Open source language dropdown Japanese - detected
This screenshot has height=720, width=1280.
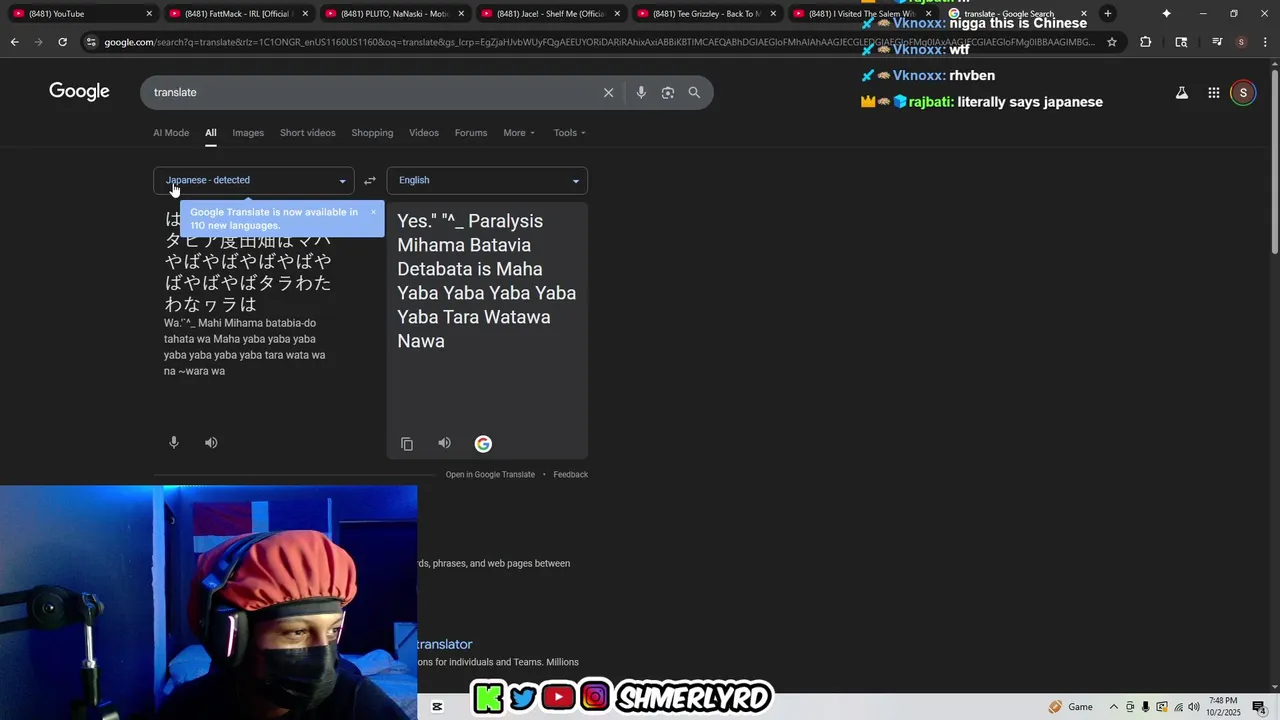point(254,181)
